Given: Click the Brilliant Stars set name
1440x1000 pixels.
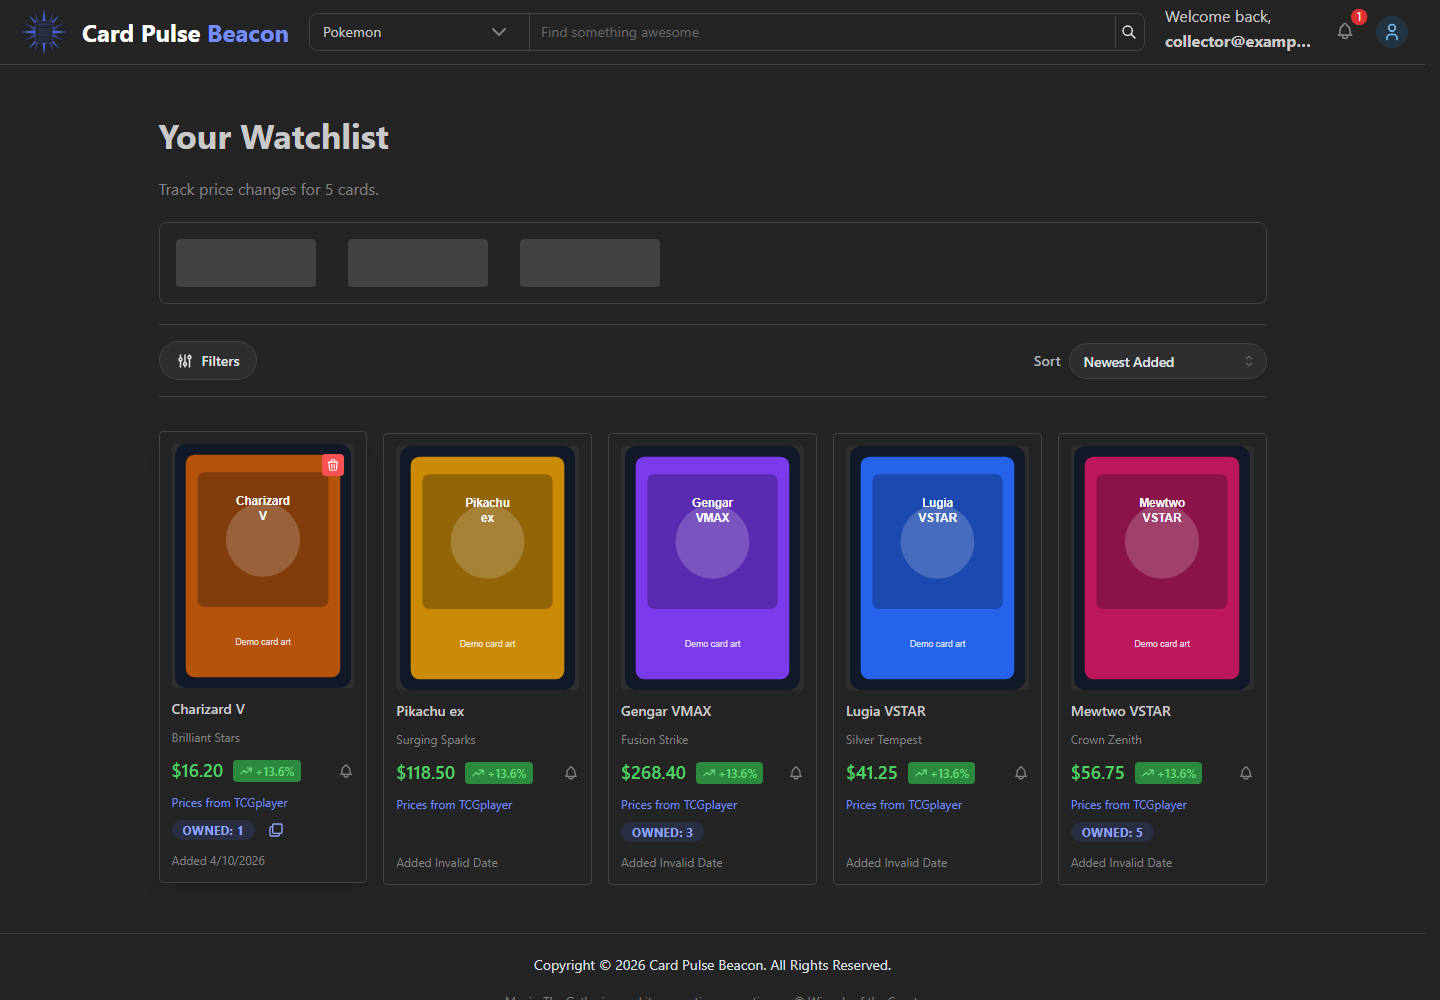Looking at the screenshot, I should click(206, 738).
